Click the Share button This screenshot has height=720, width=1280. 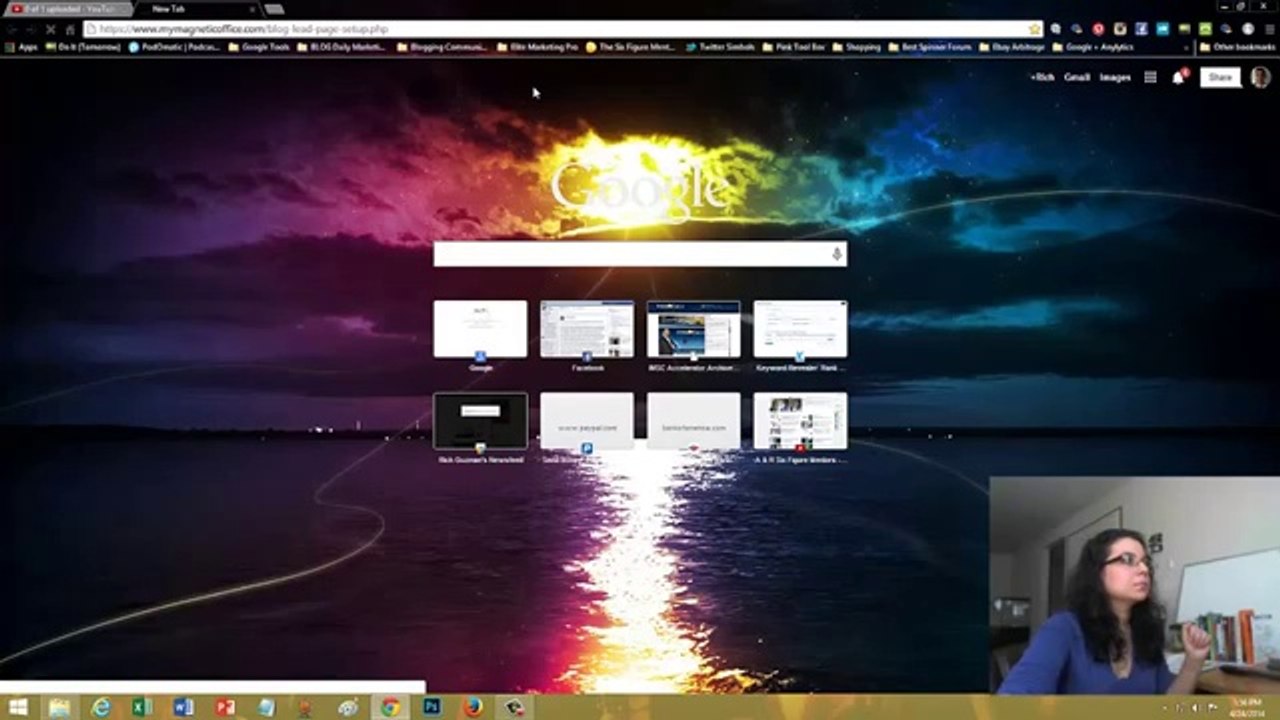[x=1220, y=77]
